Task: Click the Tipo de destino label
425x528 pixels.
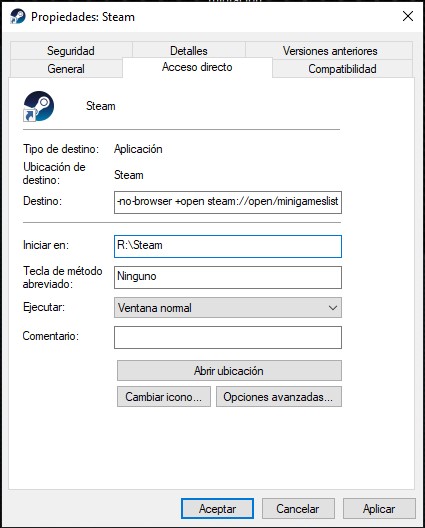Action: point(61,149)
